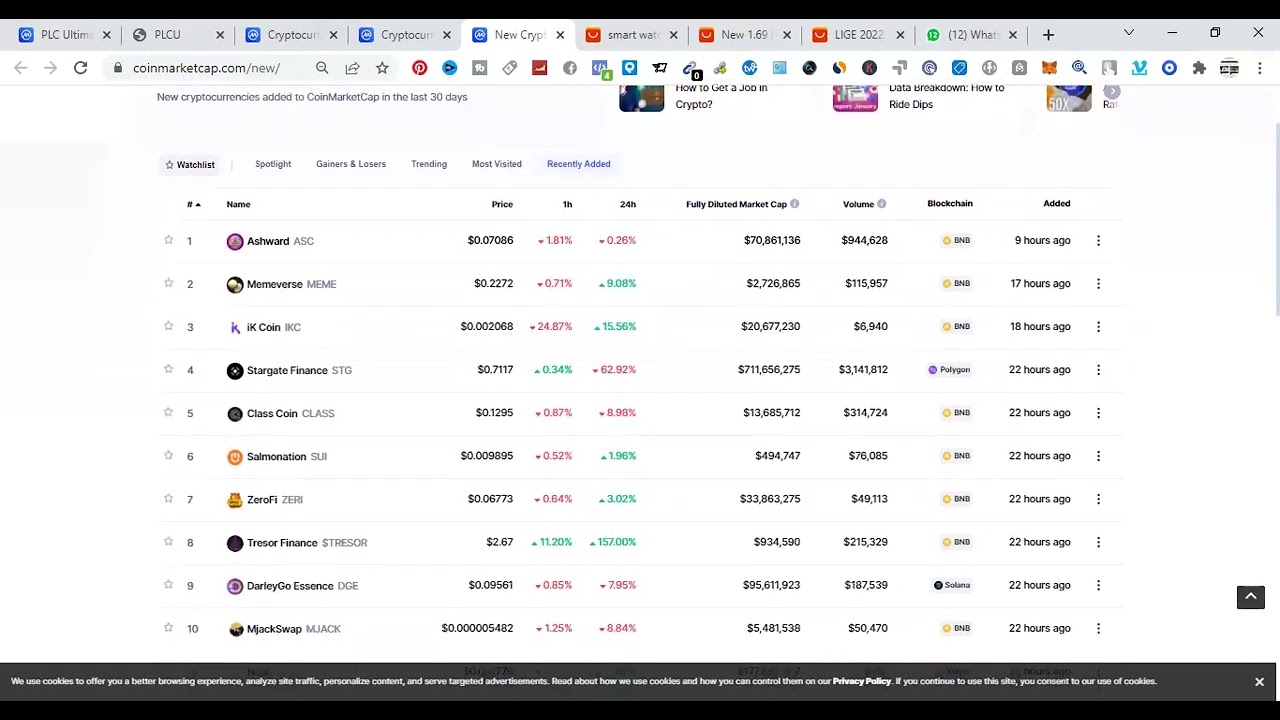Image resolution: width=1280 pixels, height=720 pixels.
Task: Expand more options for Stargate Finance
Action: click(x=1098, y=370)
